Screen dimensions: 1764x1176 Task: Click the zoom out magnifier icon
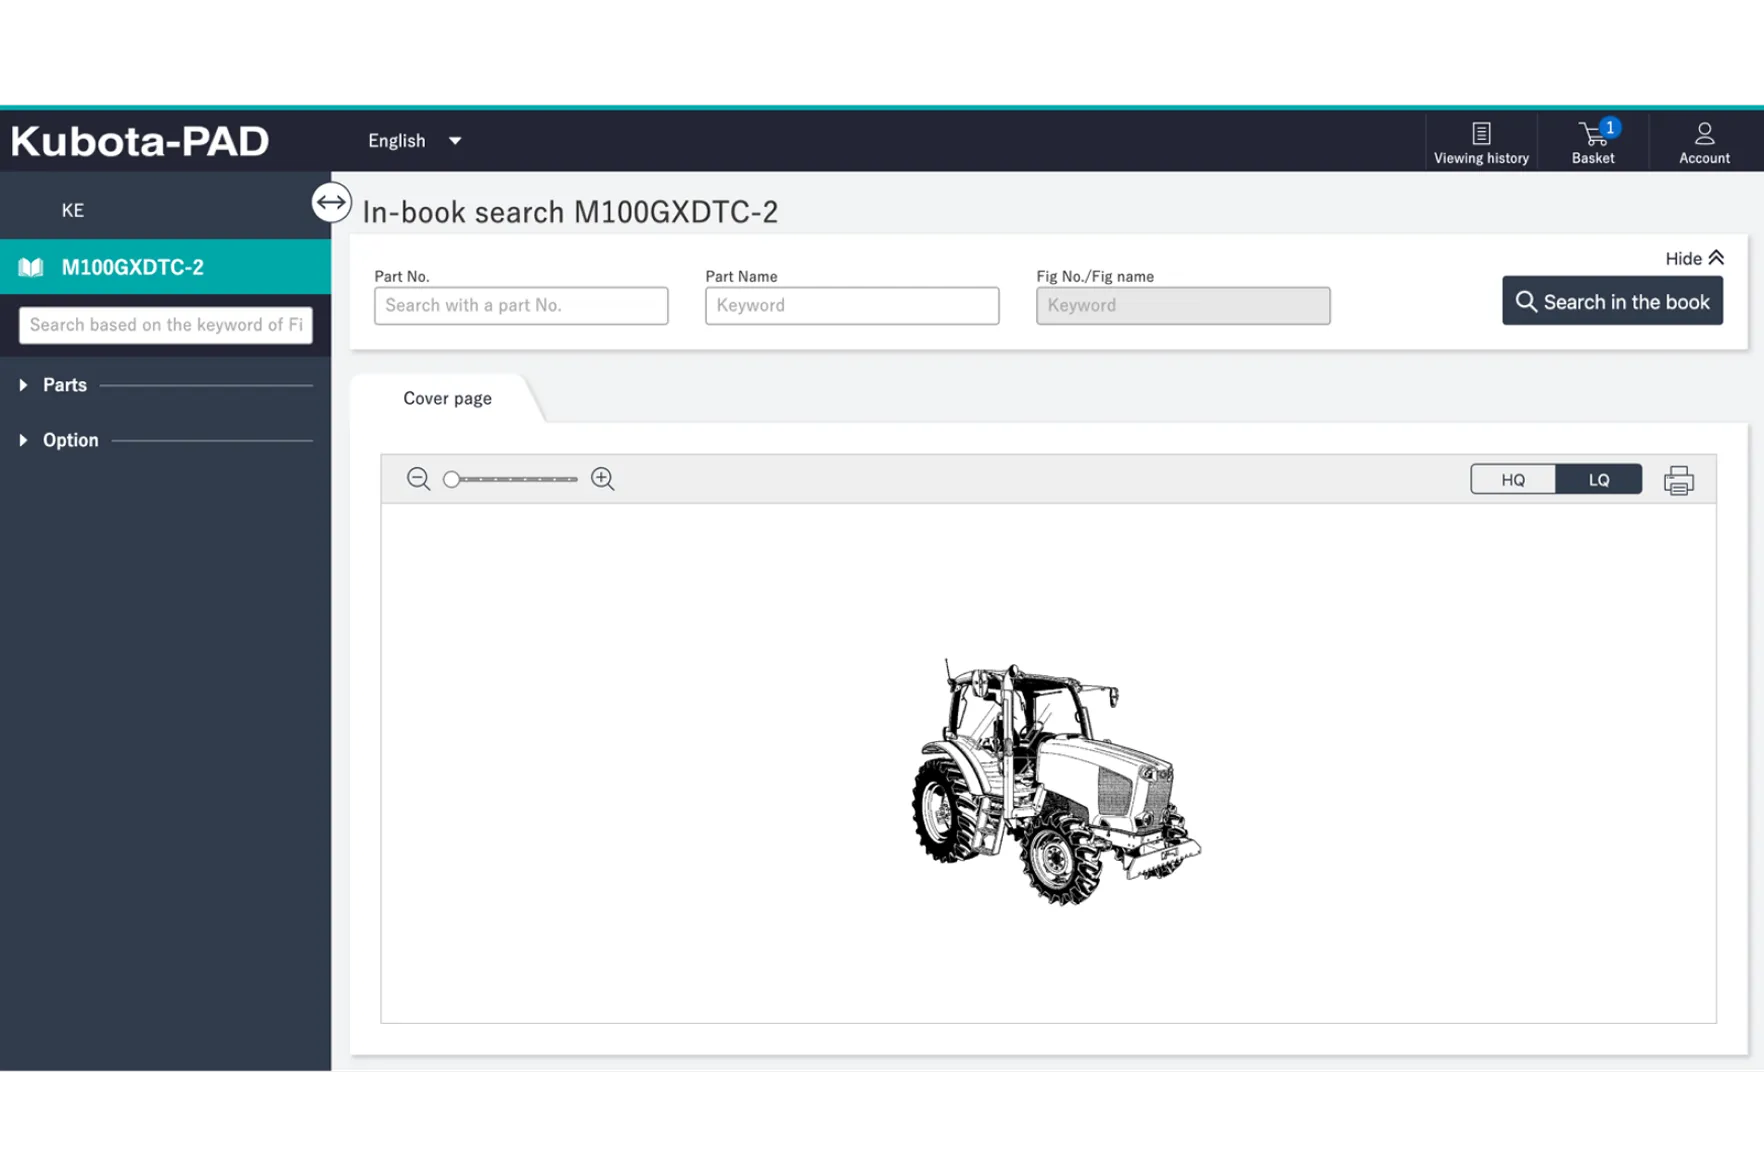pyautogui.click(x=418, y=479)
